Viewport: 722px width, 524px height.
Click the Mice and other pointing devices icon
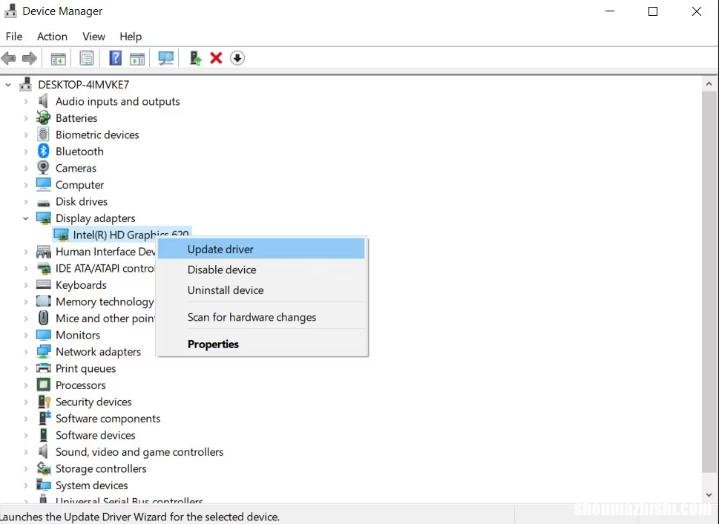click(43, 318)
